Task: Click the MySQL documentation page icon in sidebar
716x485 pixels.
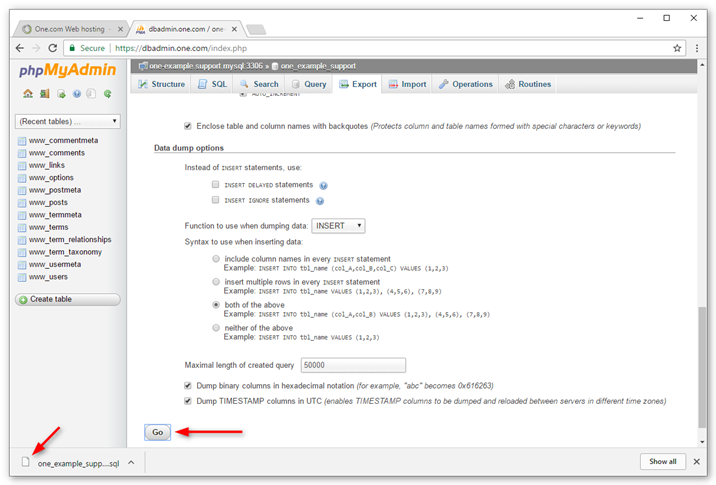Action: coord(91,94)
